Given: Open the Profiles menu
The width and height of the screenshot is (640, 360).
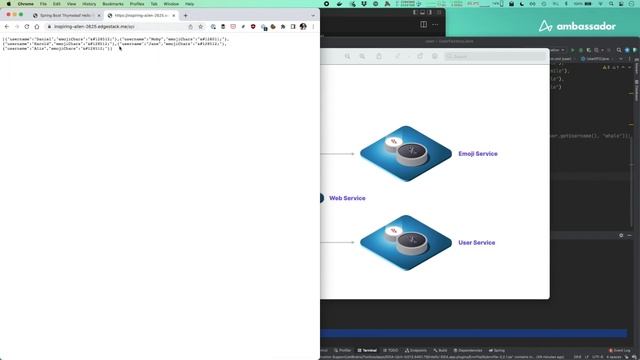Looking at the screenshot, I should (137, 4).
